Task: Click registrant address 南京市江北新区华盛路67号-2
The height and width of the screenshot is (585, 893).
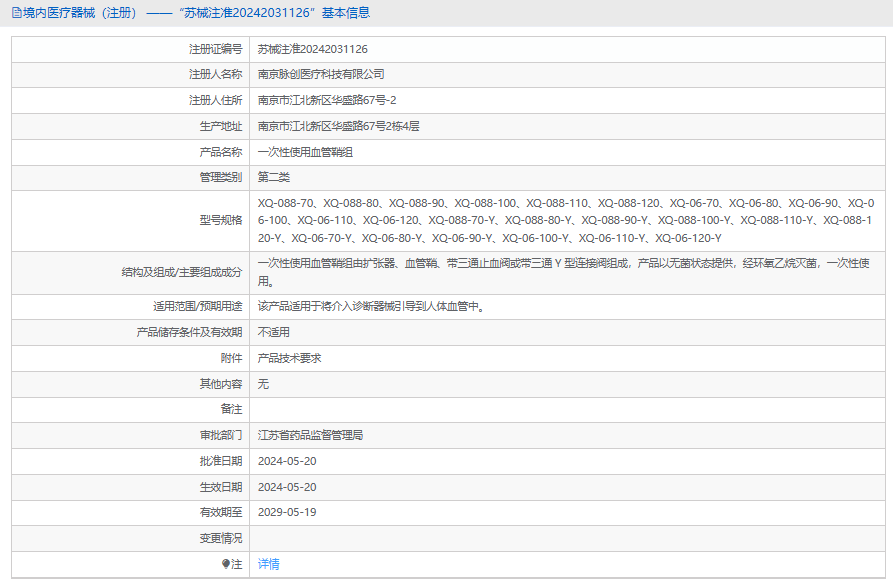Action: (x=327, y=100)
